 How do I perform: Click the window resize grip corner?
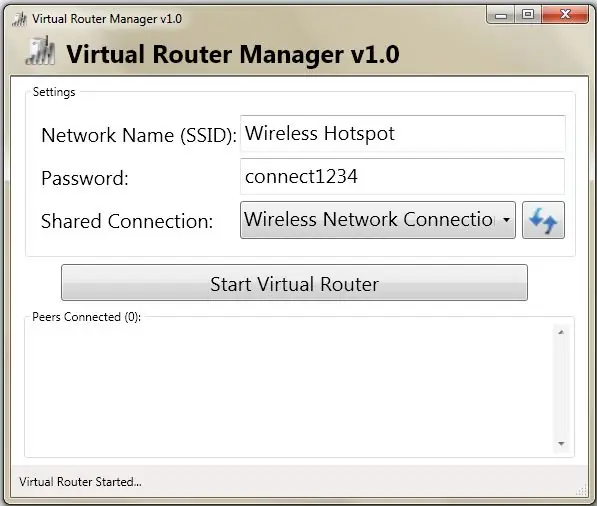click(582, 490)
